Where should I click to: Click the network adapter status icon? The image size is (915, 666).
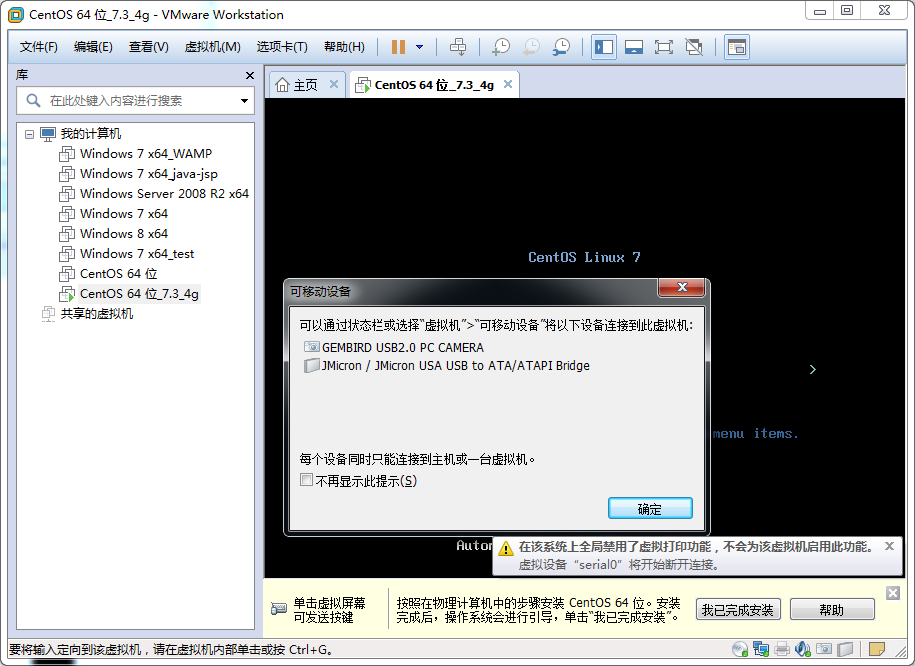761,649
